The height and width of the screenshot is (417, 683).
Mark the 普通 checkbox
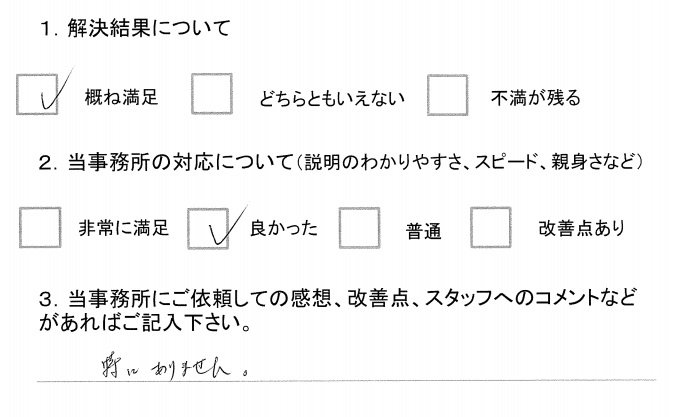click(359, 227)
